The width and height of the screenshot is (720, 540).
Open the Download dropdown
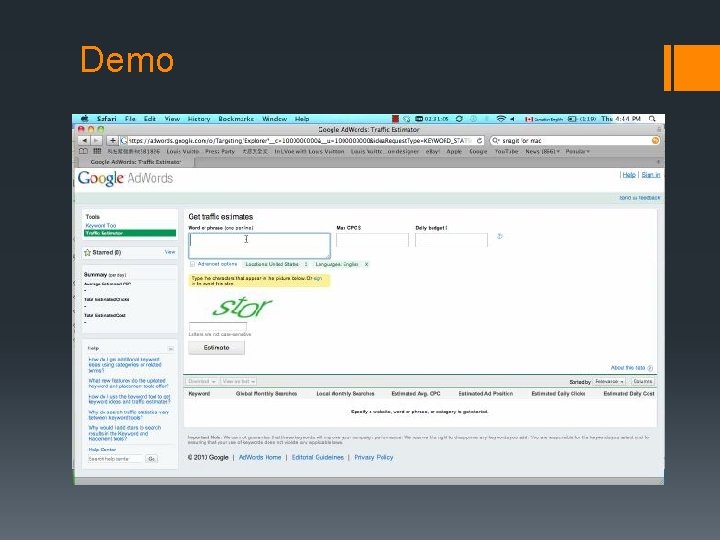point(201,381)
